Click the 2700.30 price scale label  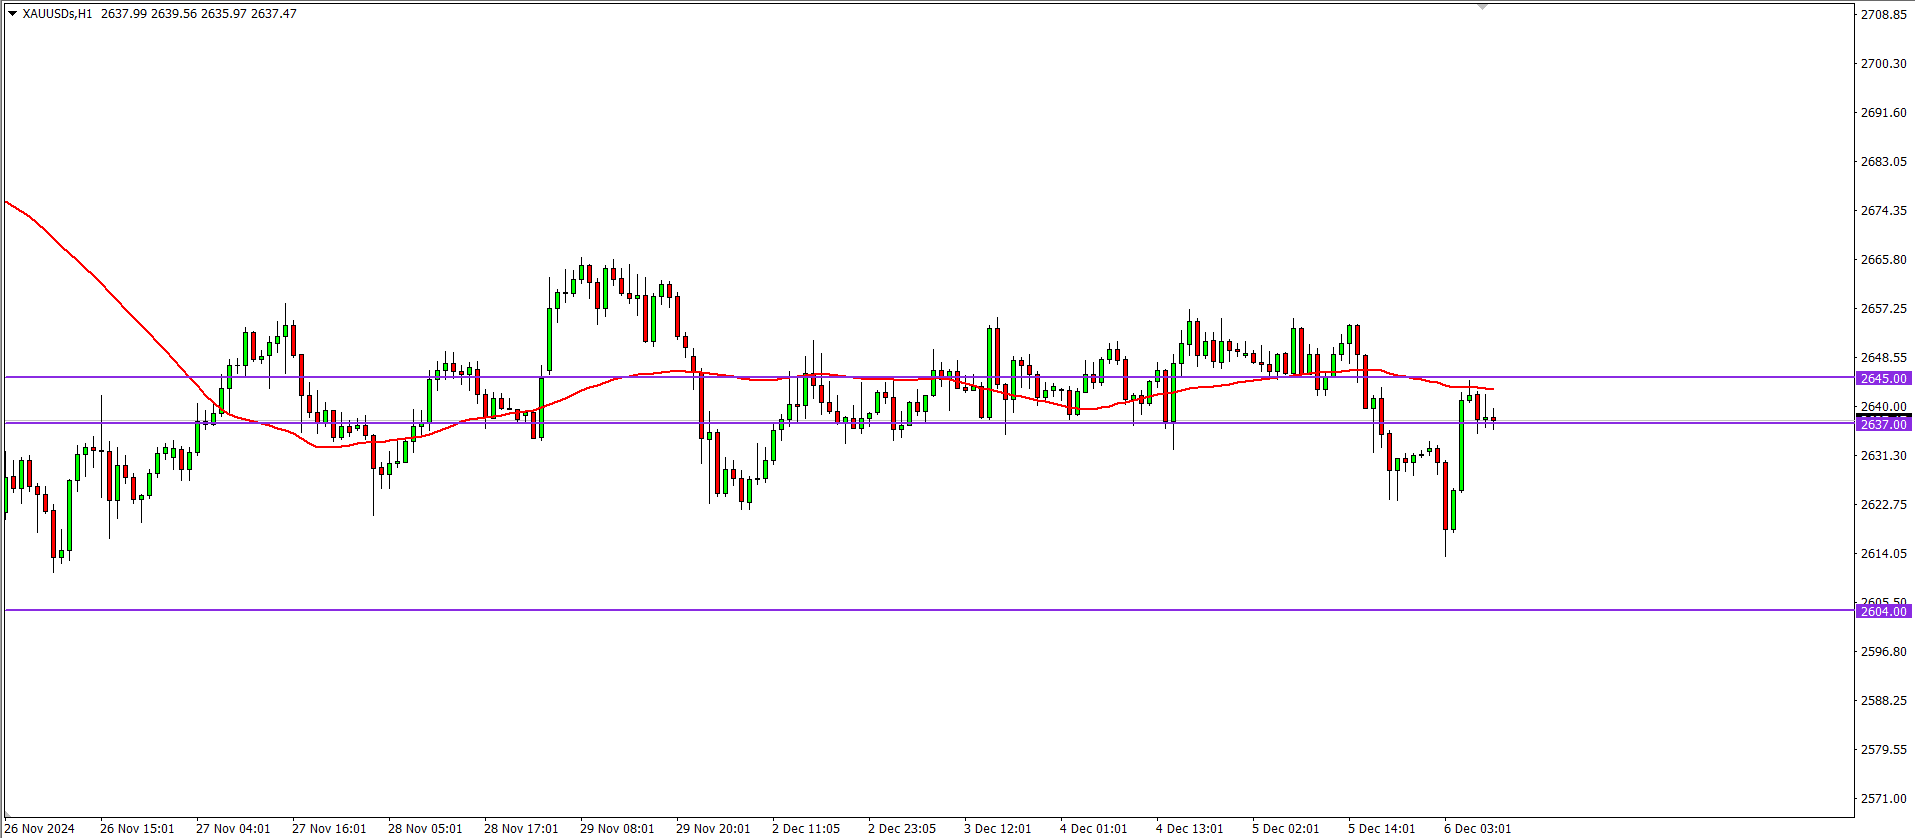1883,63
